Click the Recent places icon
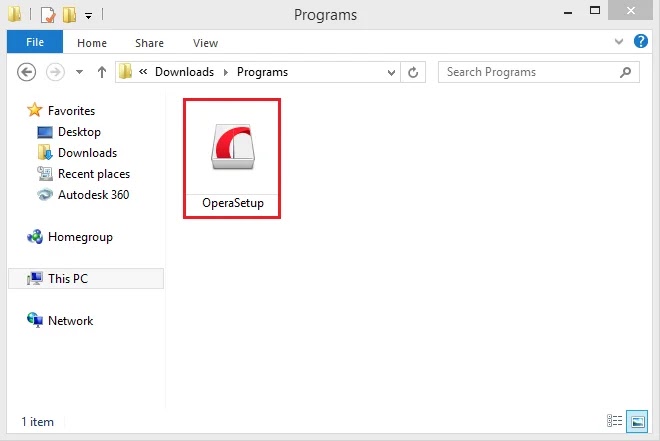The width and height of the screenshot is (660, 441). (45, 173)
